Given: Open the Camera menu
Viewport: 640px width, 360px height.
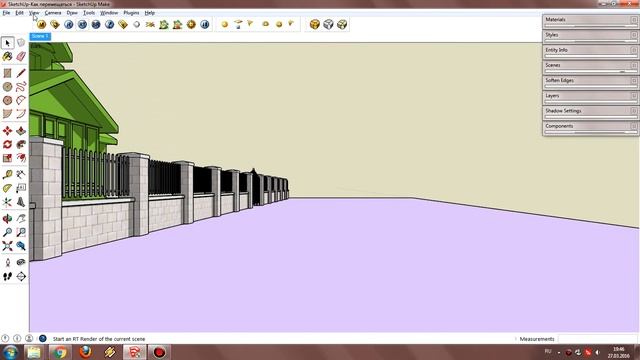Looking at the screenshot, I should (53, 13).
